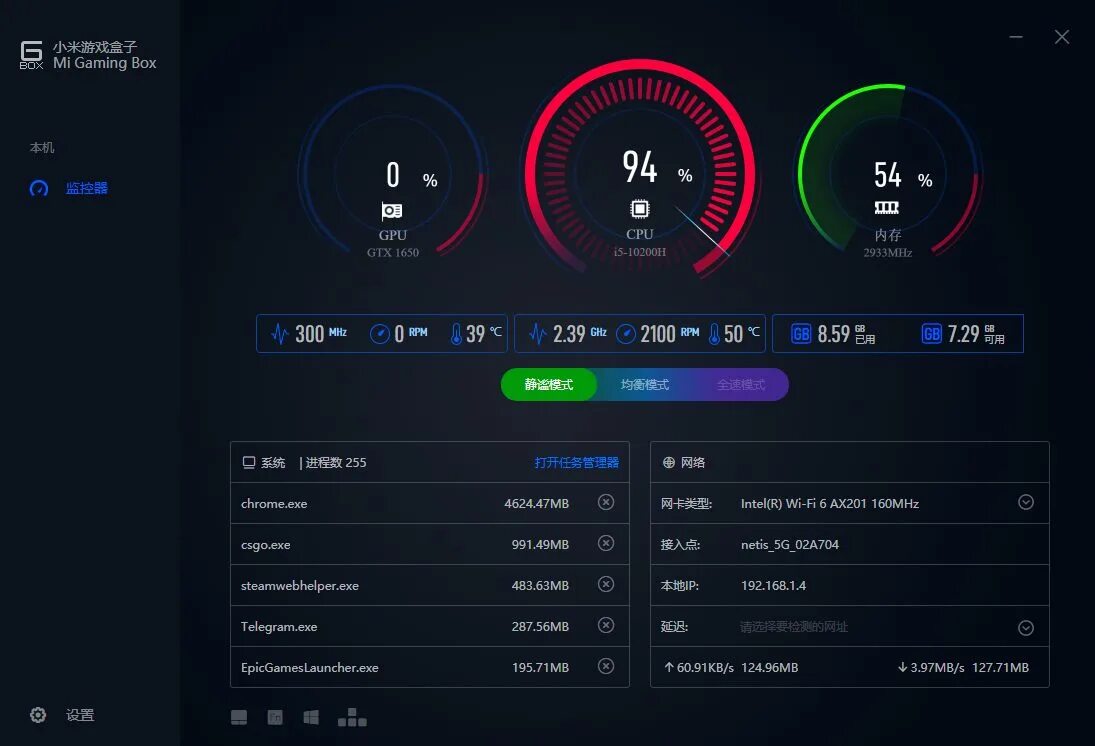Click the 2100 RPM CPU fan reading

670,334
